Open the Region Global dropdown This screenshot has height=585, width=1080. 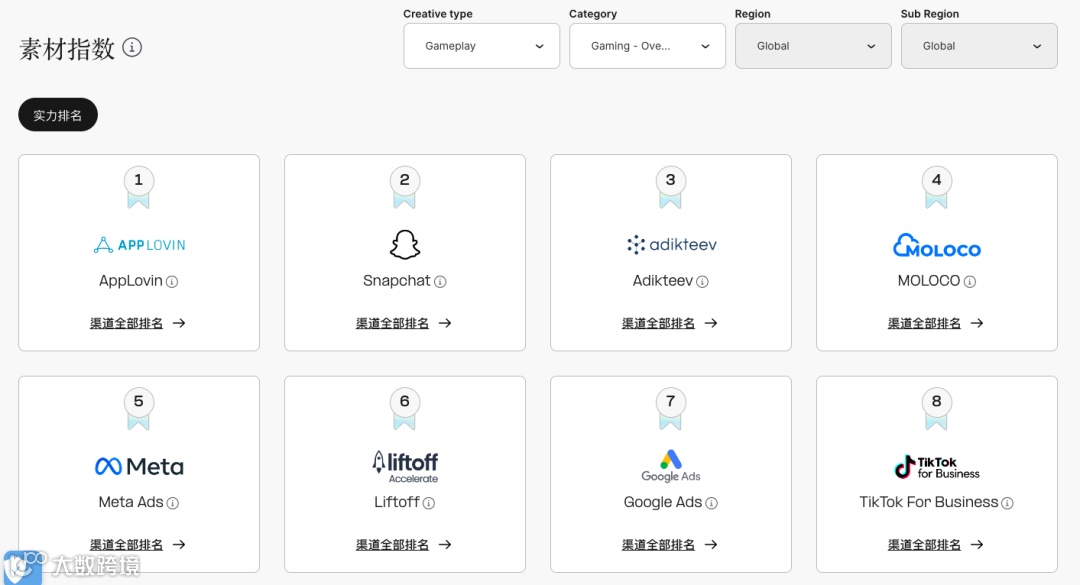pyautogui.click(x=813, y=46)
